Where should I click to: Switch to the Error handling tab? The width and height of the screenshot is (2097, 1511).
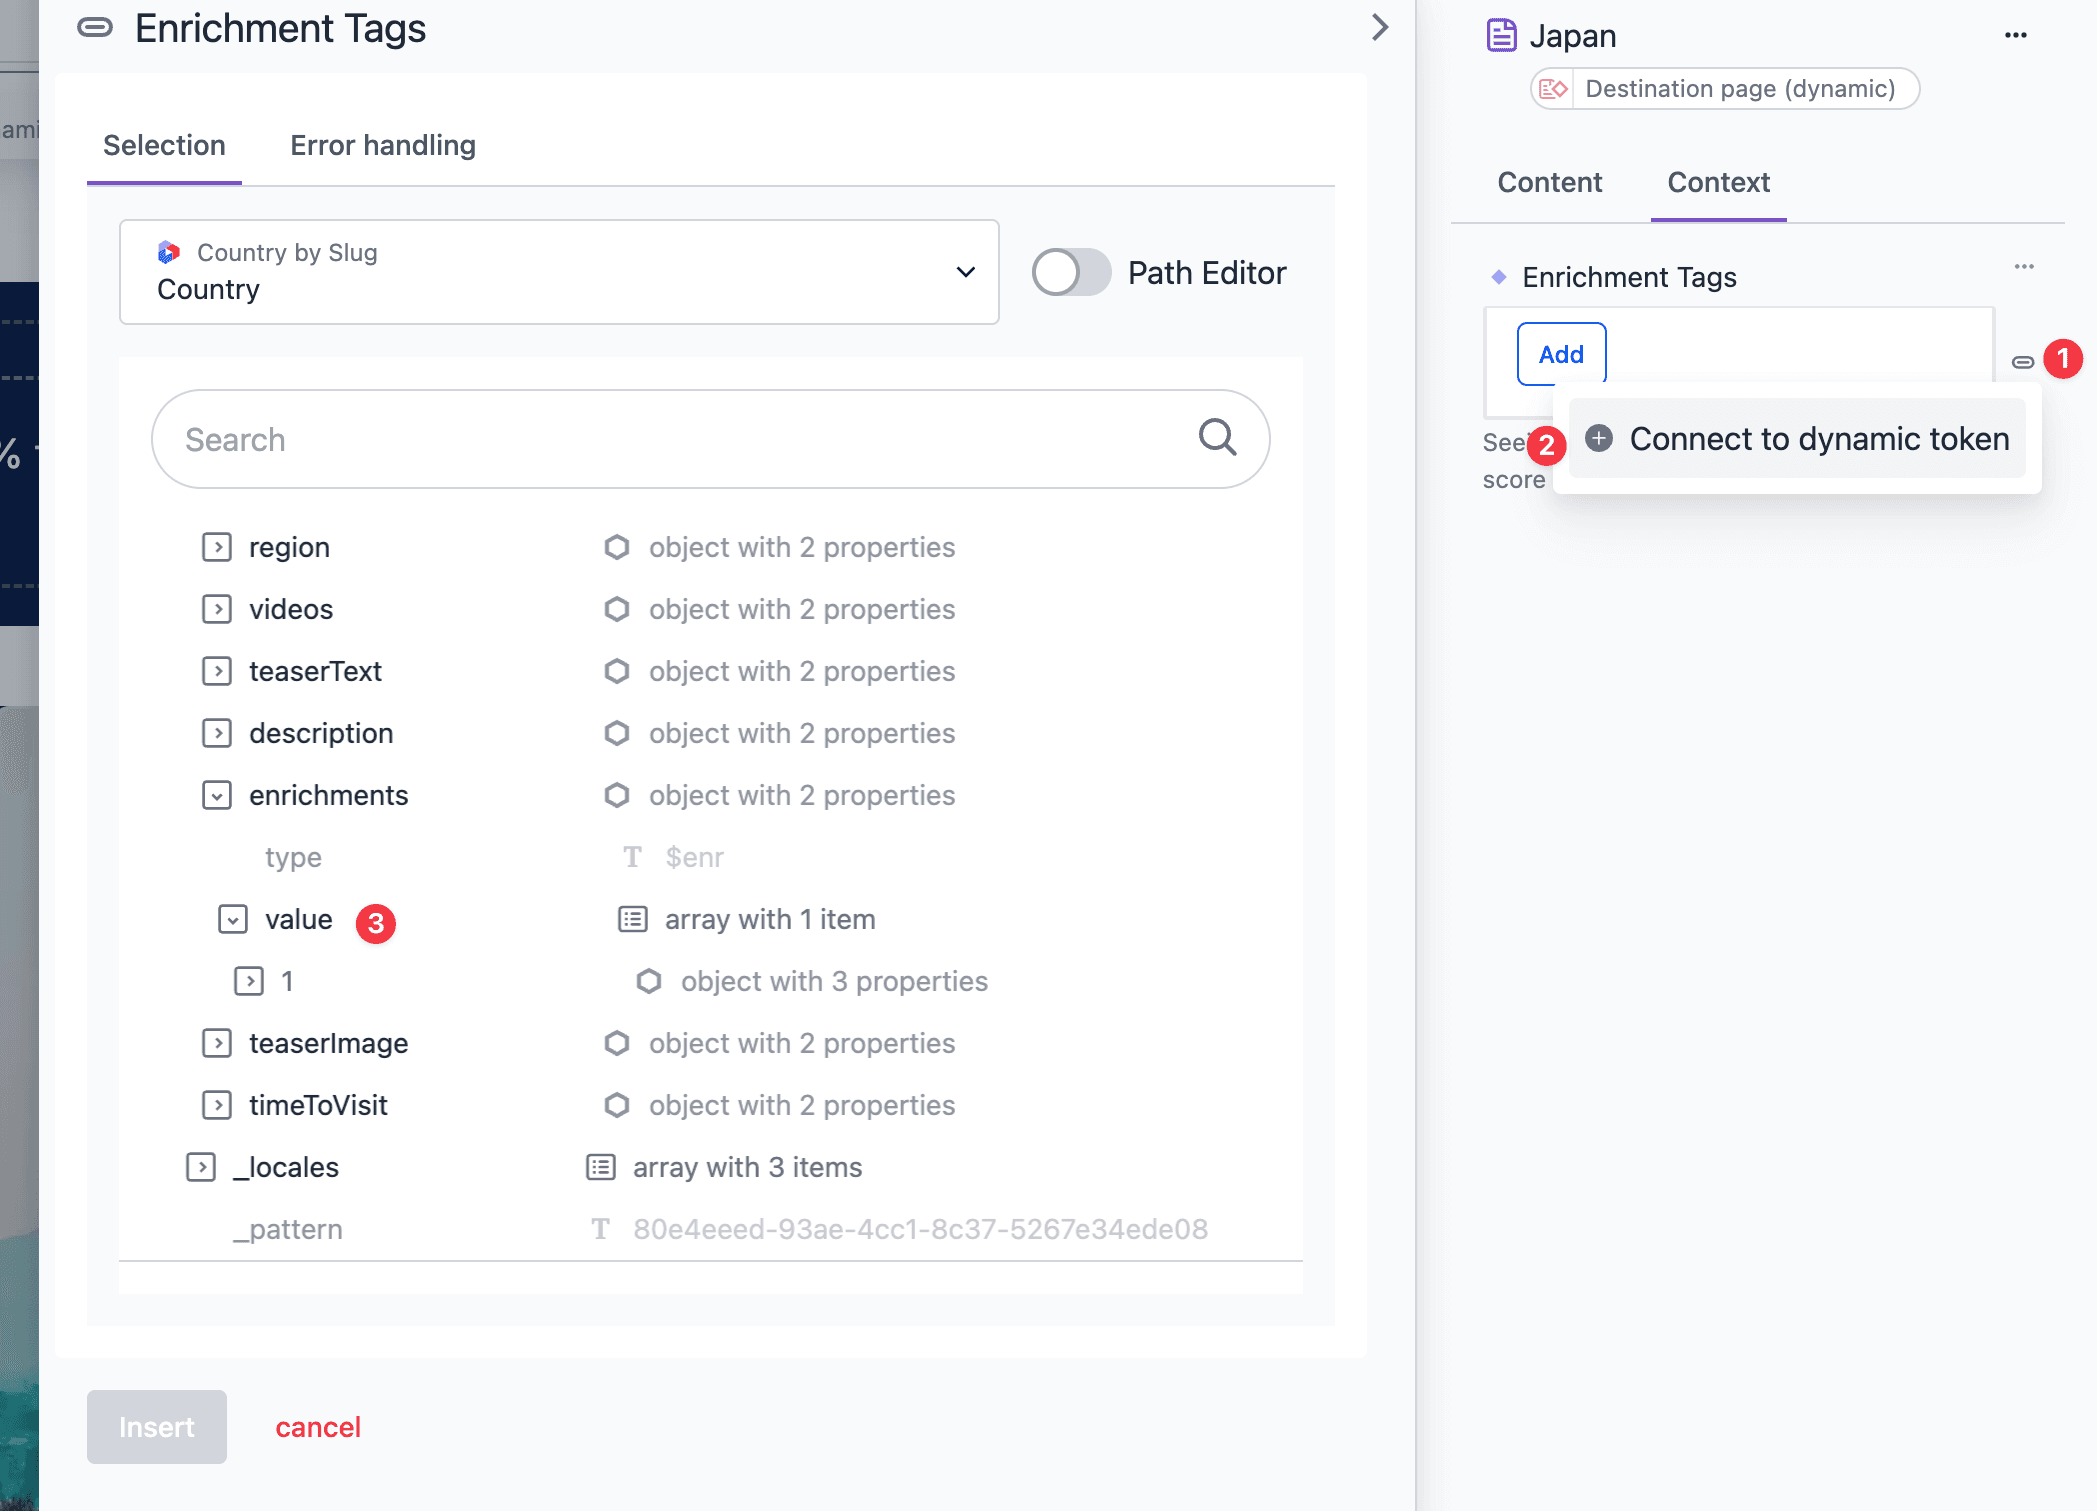click(383, 146)
